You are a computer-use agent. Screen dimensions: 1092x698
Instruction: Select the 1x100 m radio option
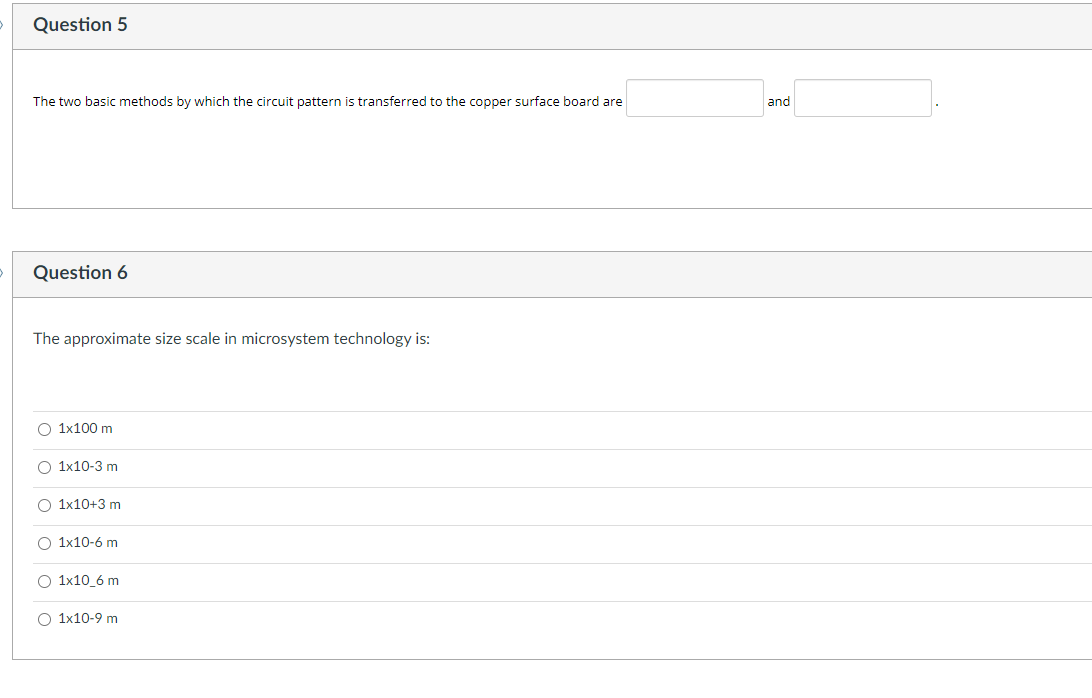[x=45, y=430]
